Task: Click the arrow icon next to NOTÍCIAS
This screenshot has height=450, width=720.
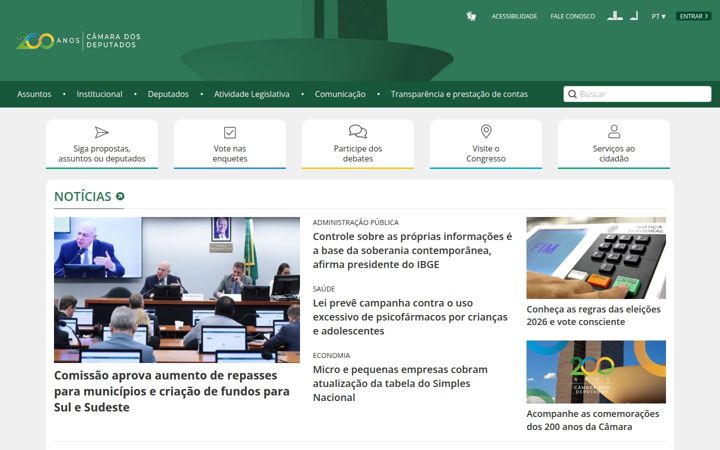Action: (120, 196)
